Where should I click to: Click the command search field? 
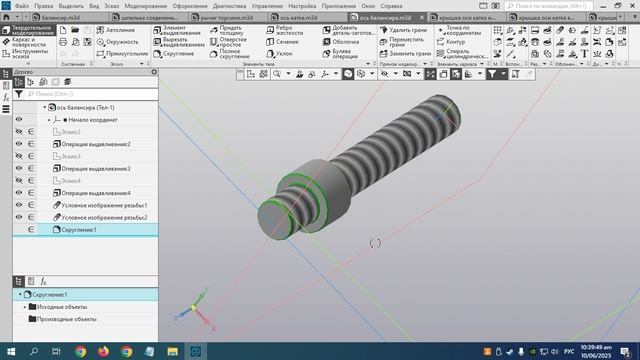coord(549,6)
